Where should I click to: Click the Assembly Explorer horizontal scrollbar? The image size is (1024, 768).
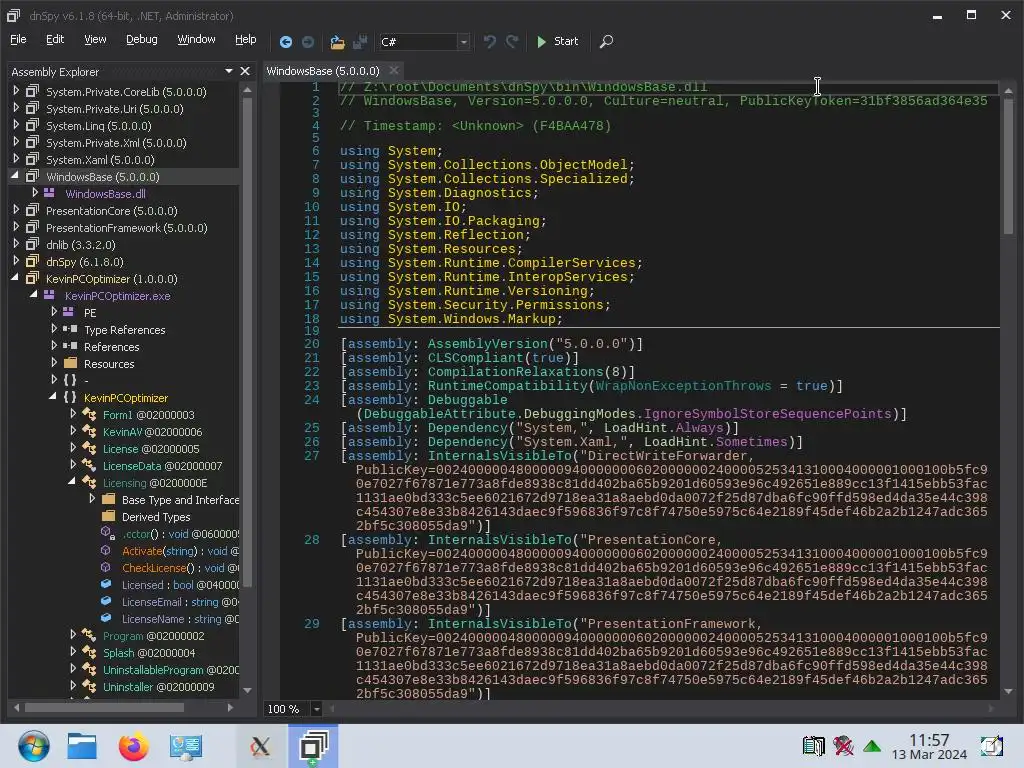[x=104, y=707]
